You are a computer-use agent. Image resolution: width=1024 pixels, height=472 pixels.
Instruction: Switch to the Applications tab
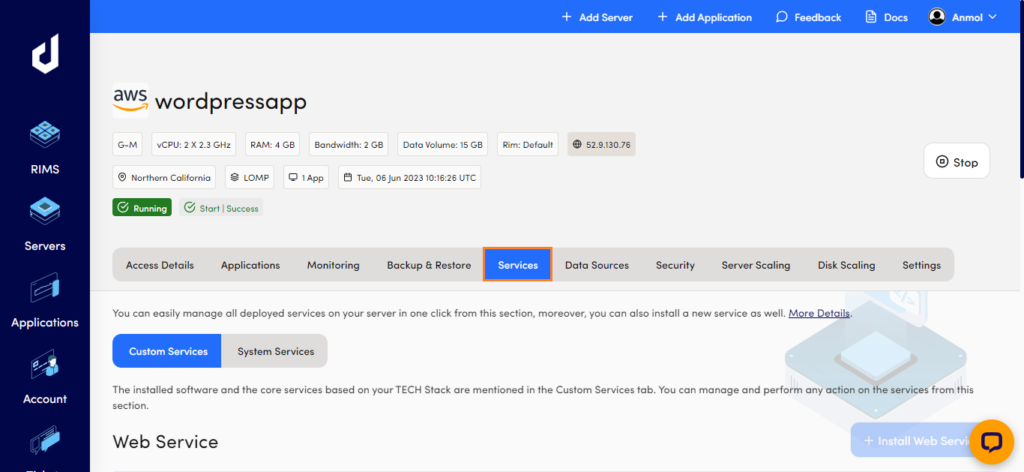250,265
